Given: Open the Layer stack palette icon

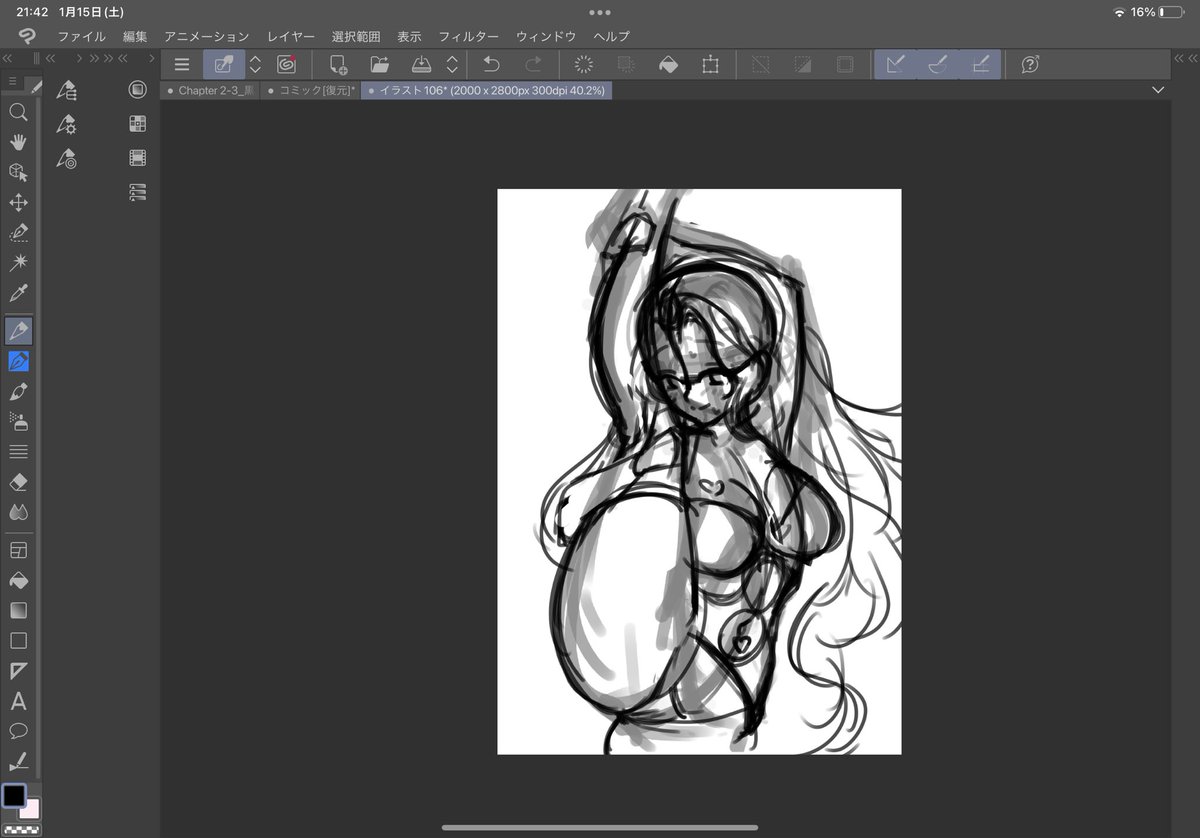Looking at the screenshot, I should [x=138, y=192].
